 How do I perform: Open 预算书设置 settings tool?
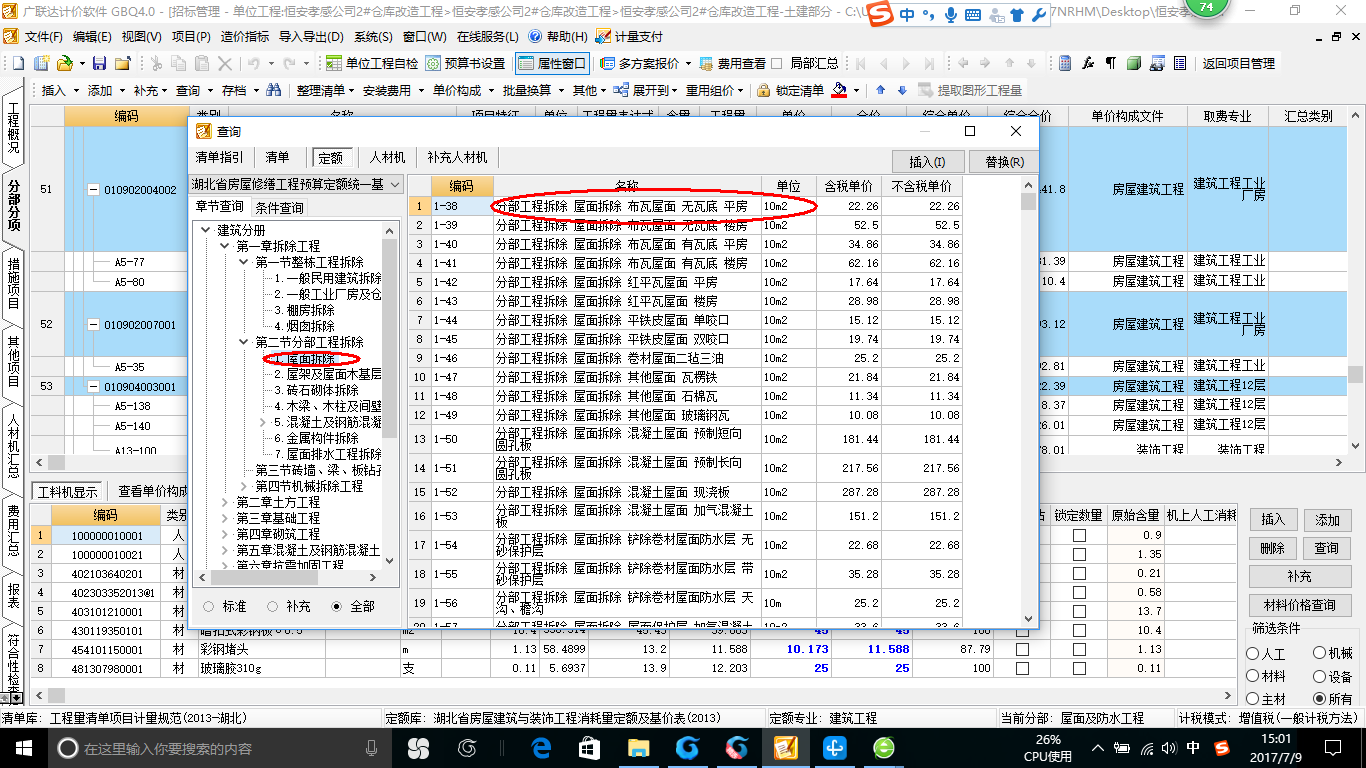465,63
